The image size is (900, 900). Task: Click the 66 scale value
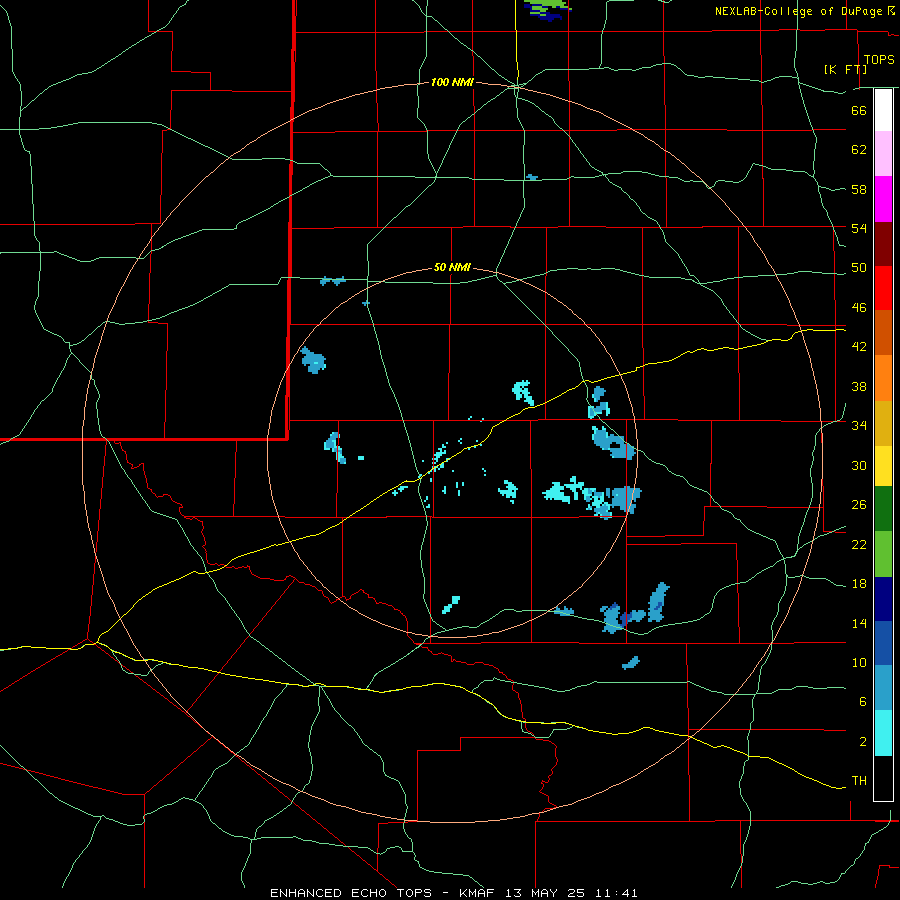tap(859, 110)
